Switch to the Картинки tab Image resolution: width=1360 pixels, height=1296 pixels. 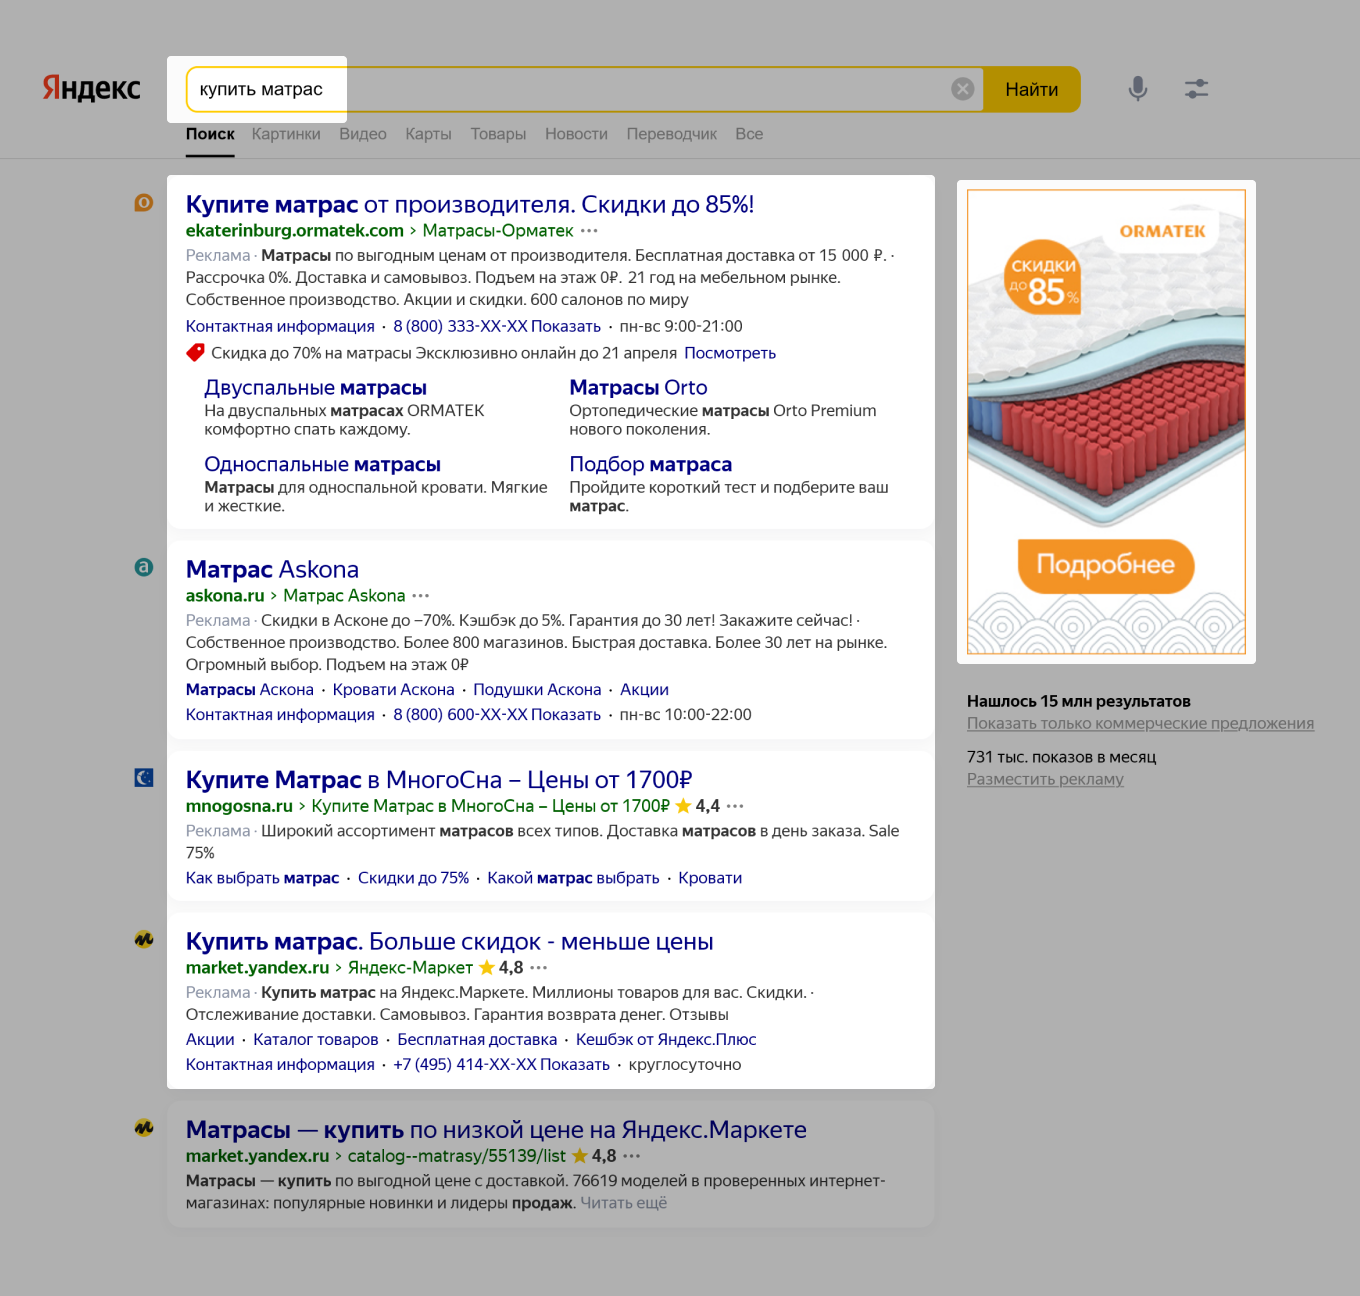286,134
